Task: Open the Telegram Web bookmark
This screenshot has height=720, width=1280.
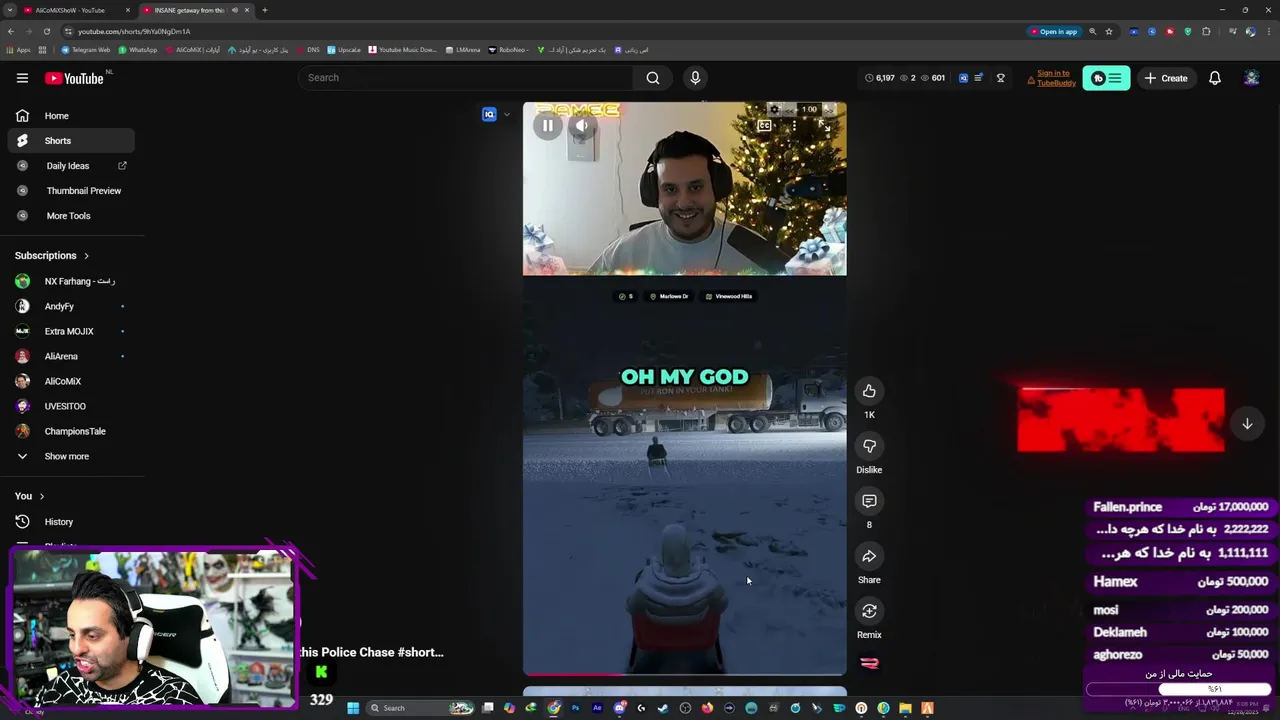Action: coord(86,50)
